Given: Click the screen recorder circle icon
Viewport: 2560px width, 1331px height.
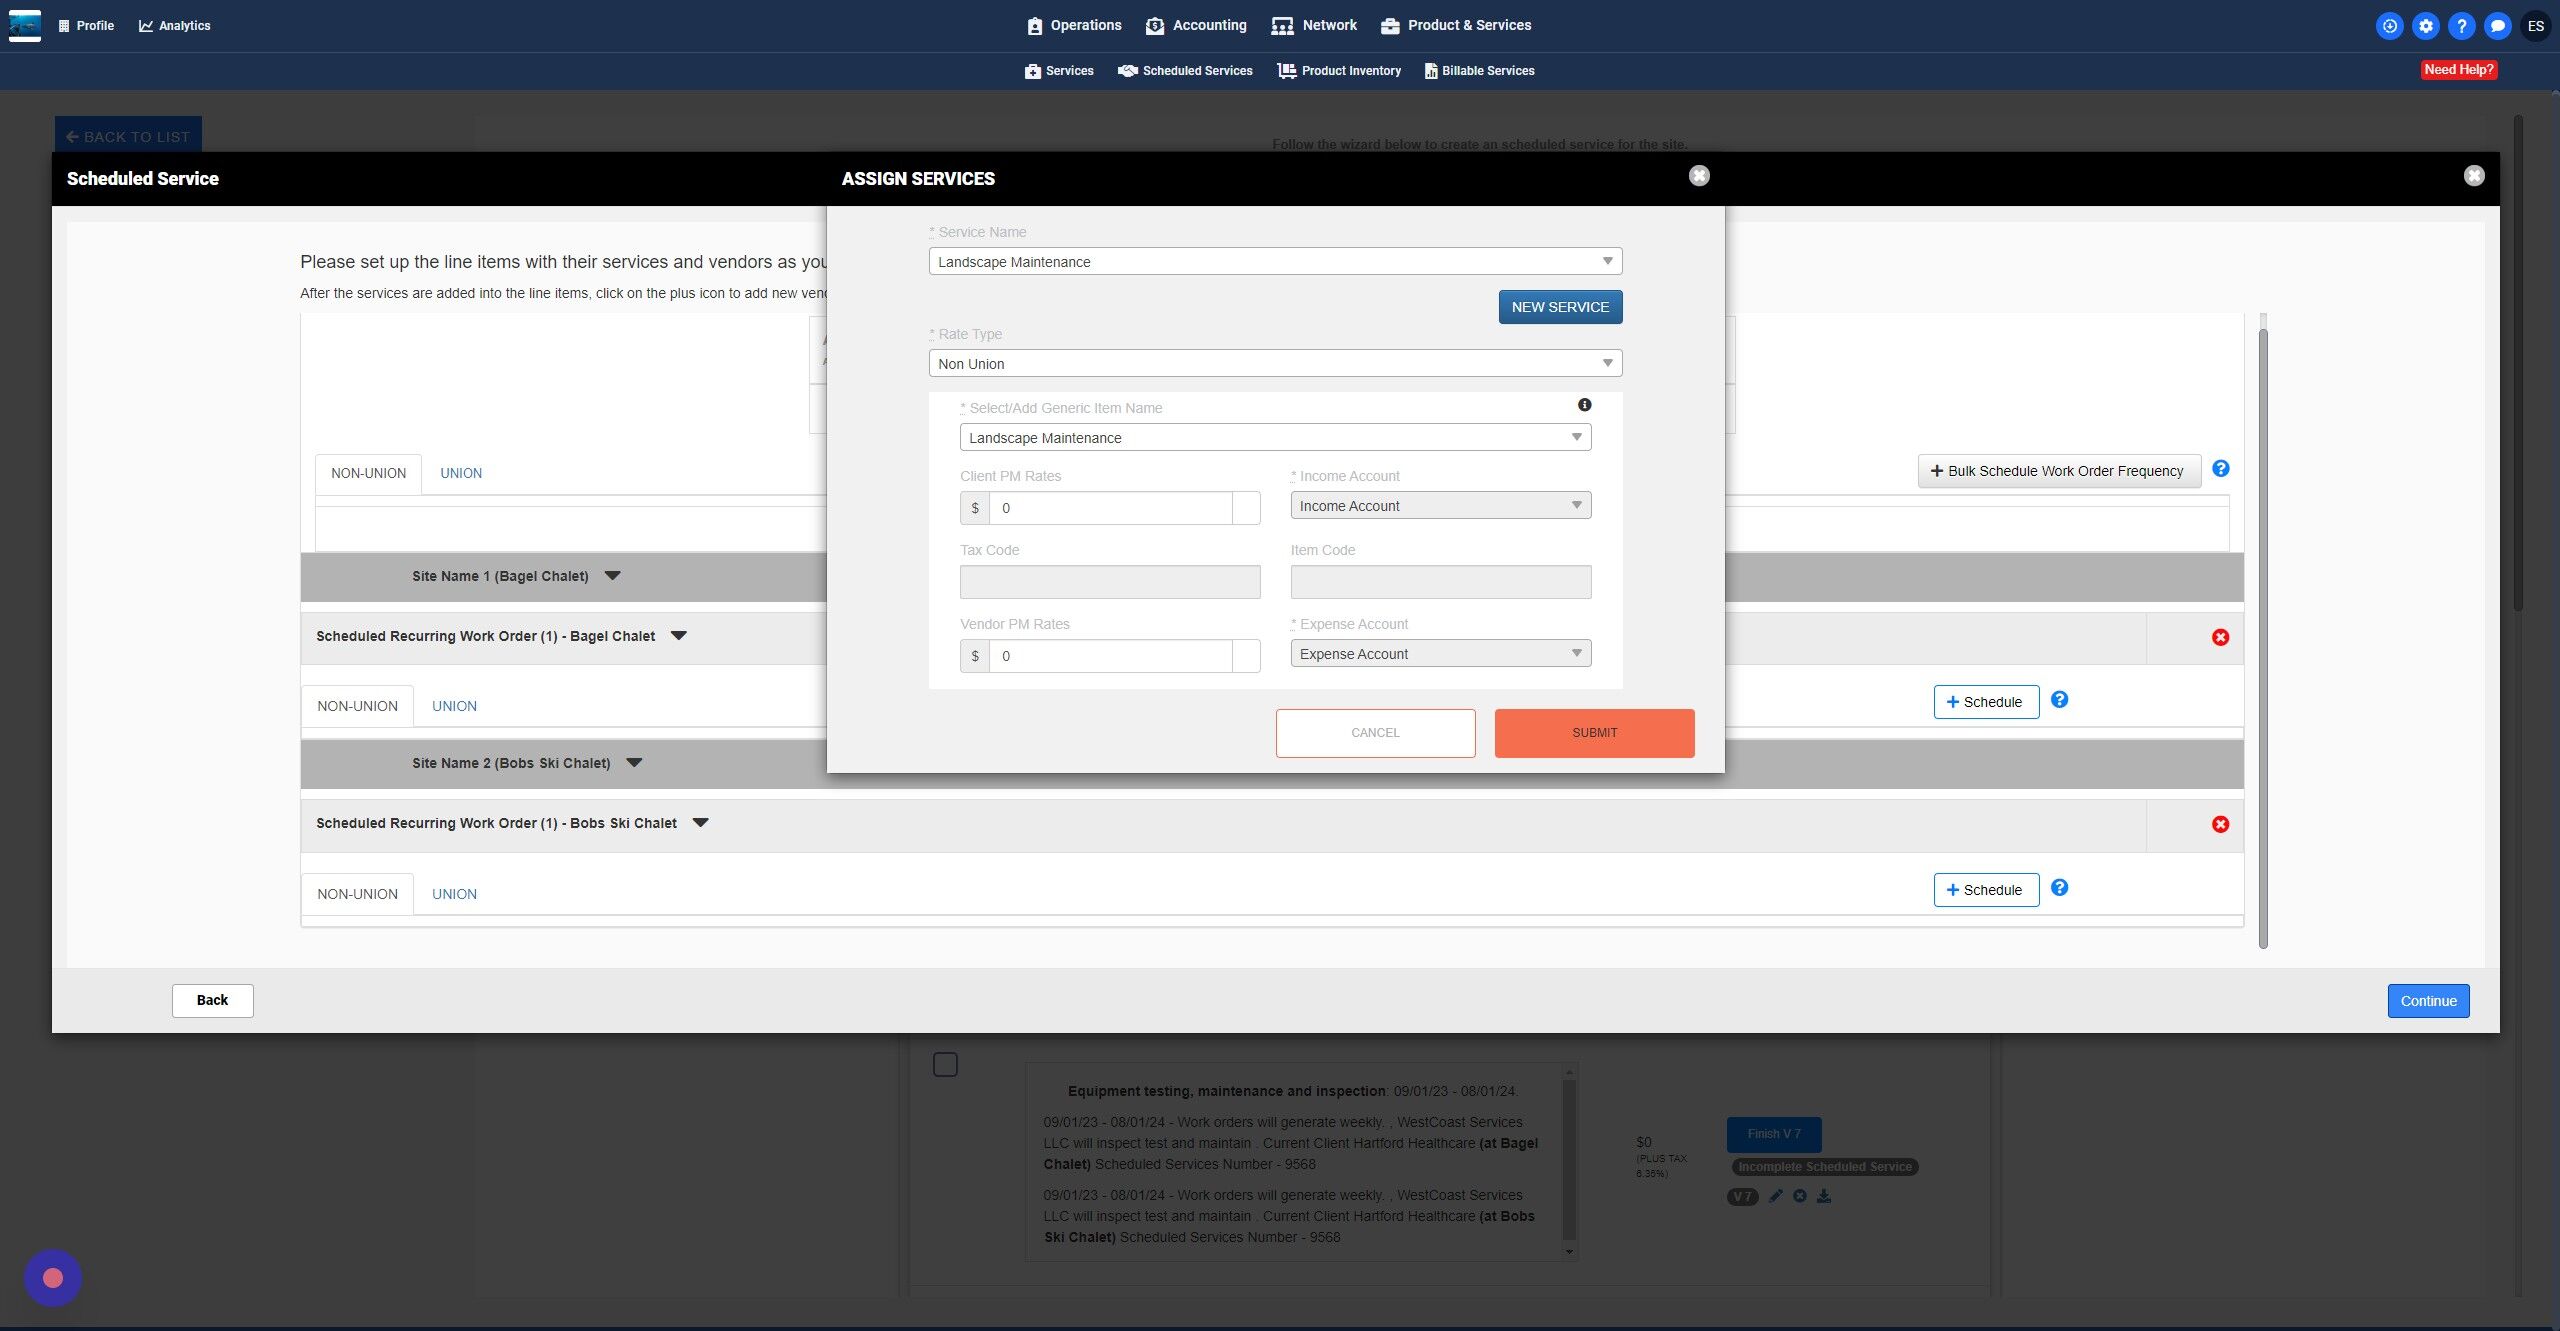Looking at the screenshot, I should (53, 1278).
